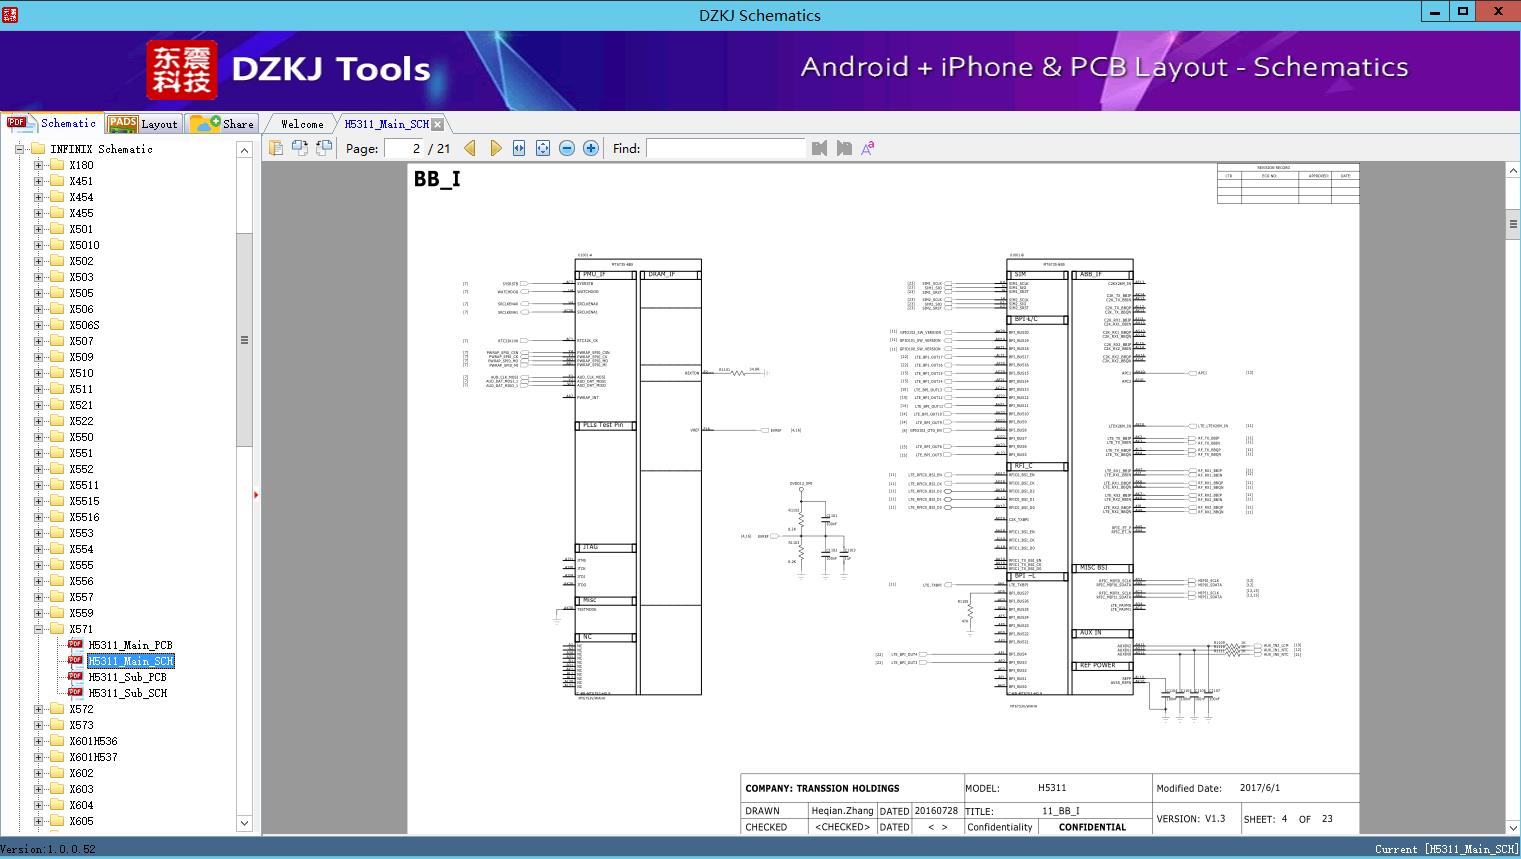Fit the page to width
Image resolution: width=1521 pixels, height=859 pixels.
519,148
